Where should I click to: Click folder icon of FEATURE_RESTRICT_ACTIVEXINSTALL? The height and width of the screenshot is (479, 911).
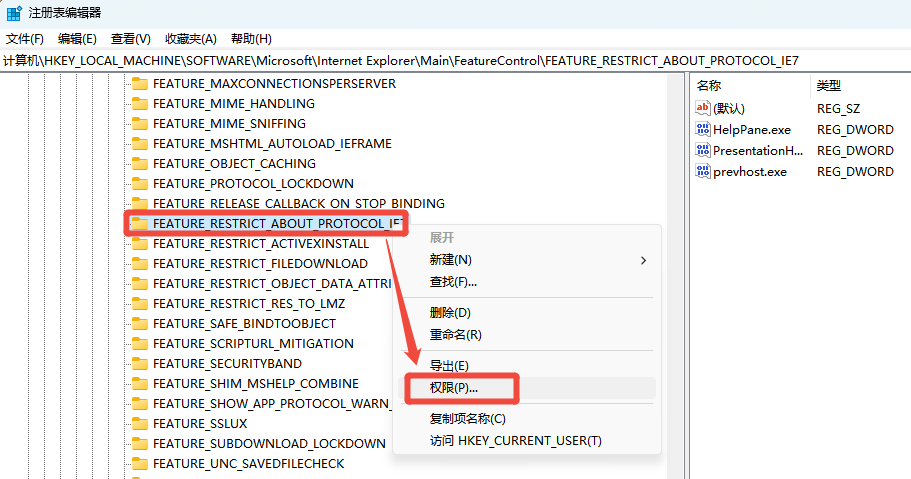(139, 244)
